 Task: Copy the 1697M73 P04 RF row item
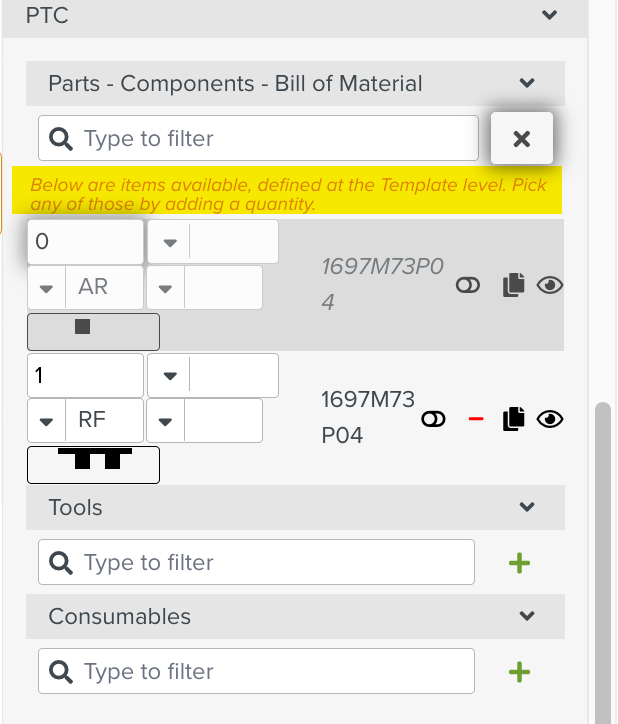point(513,419)
